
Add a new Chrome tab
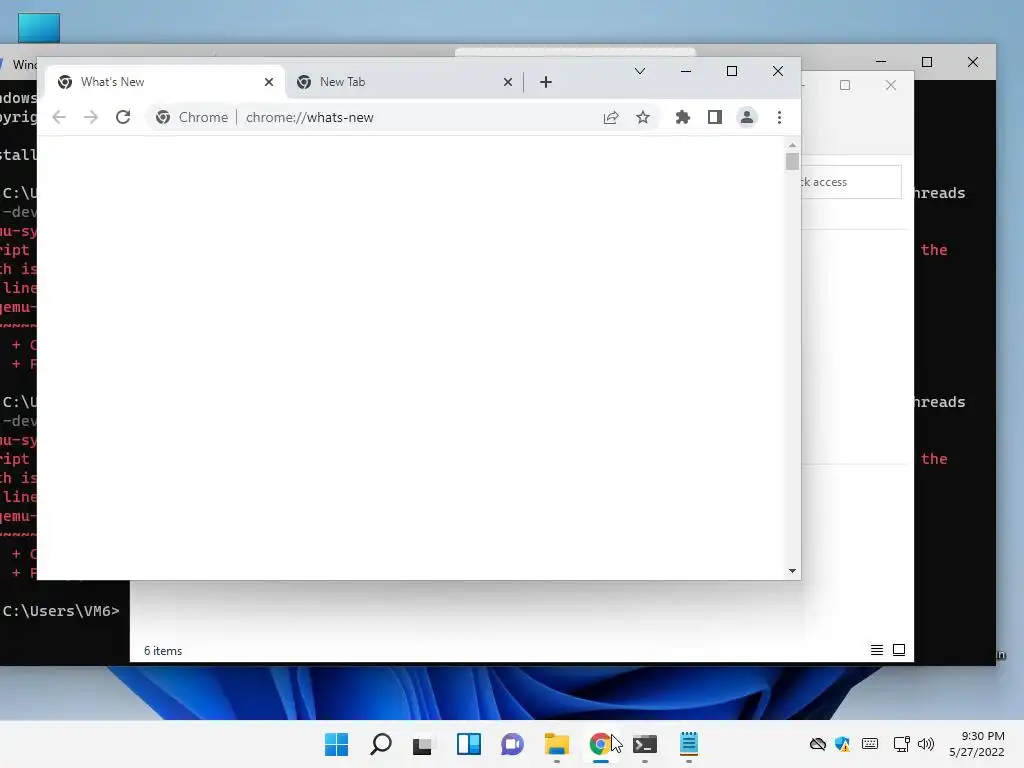[546, 82]
